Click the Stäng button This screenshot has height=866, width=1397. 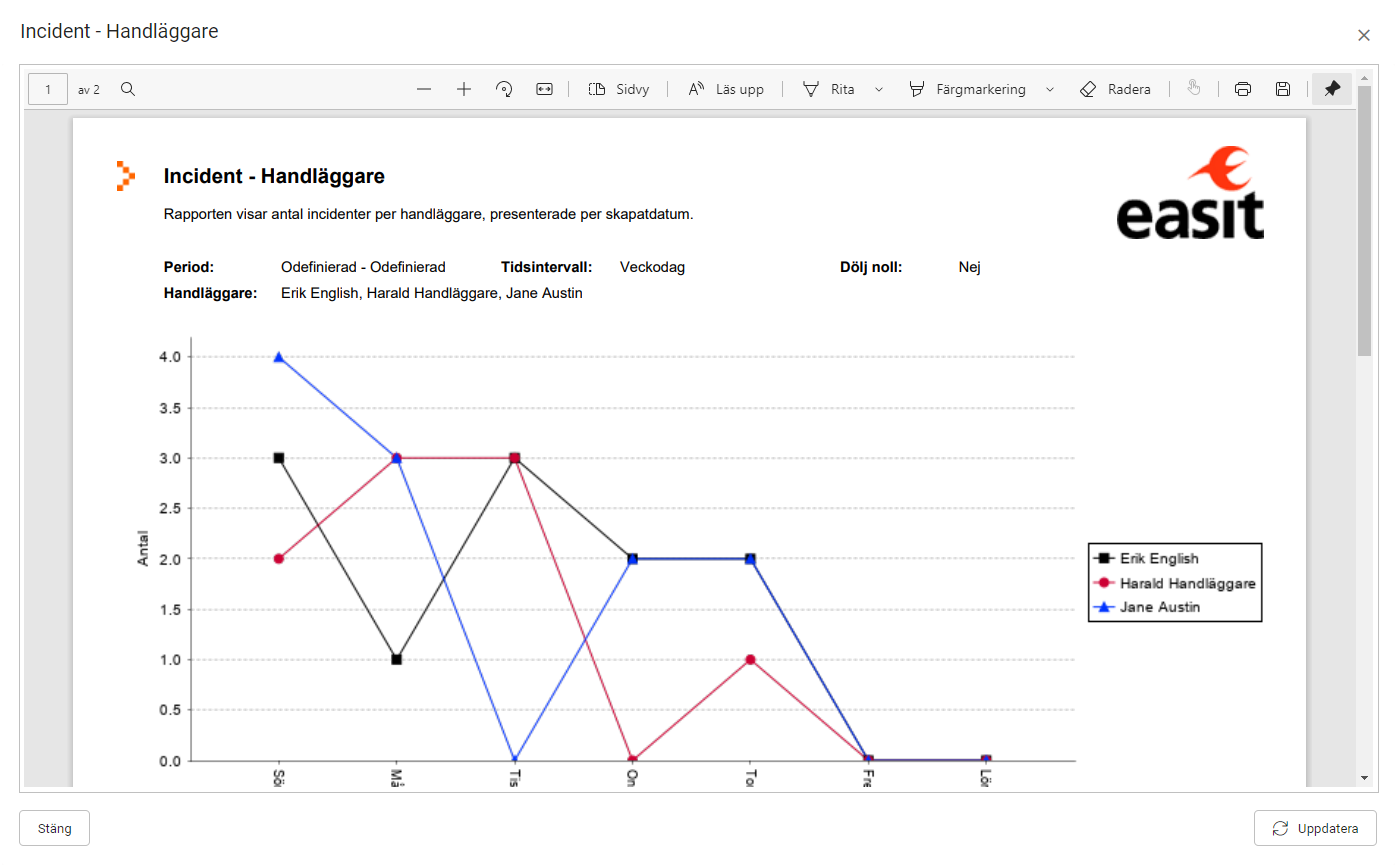(55, 828)
